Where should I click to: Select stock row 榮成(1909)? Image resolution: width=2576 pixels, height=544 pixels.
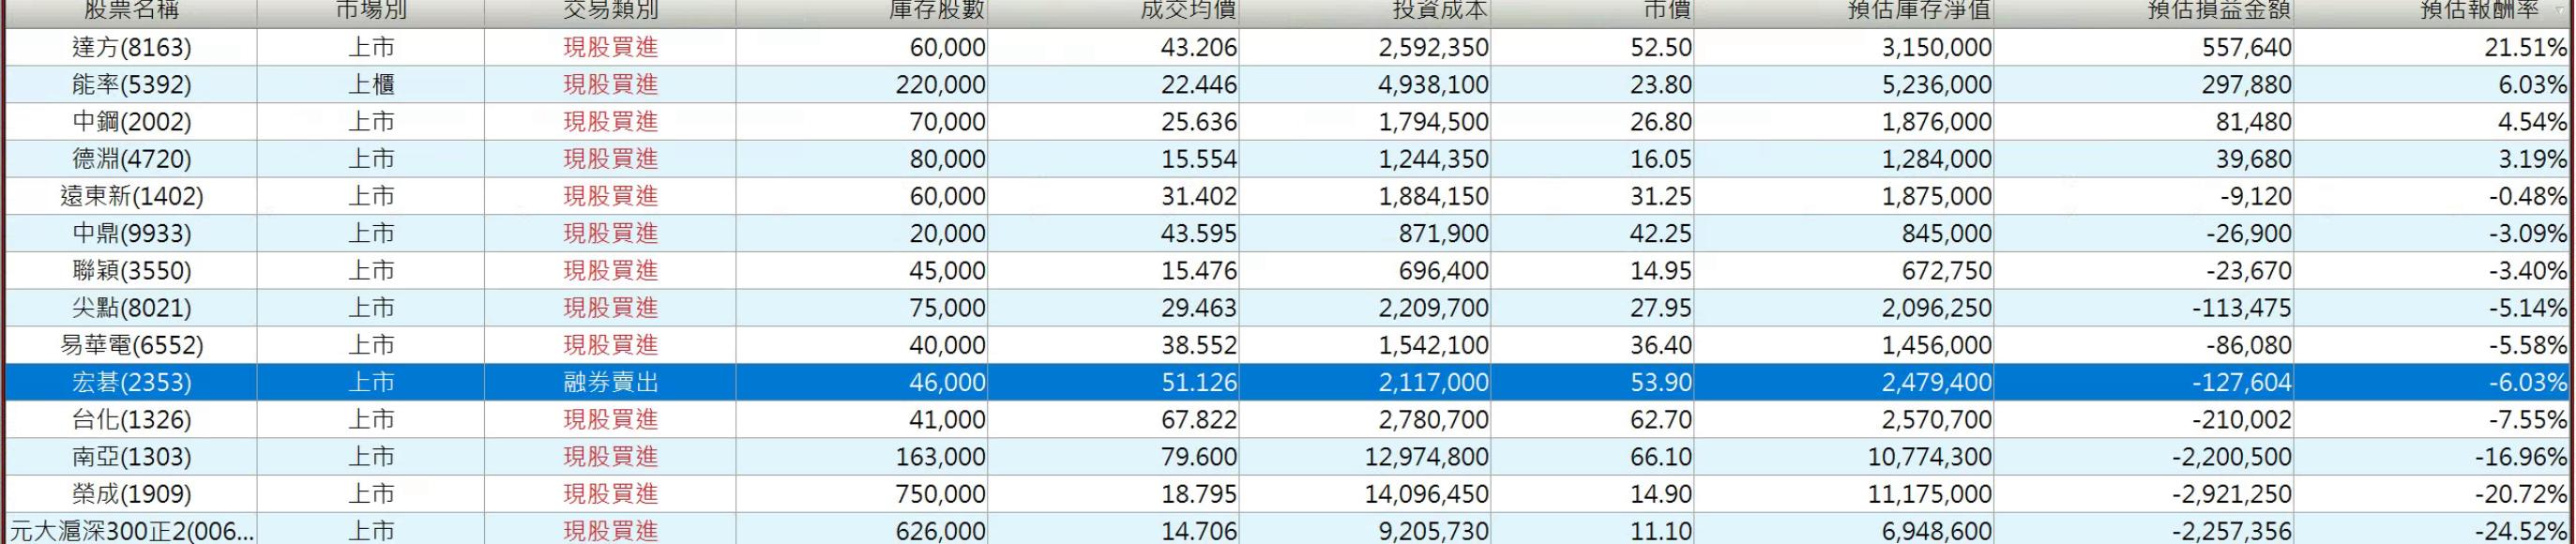(1287, 494)
